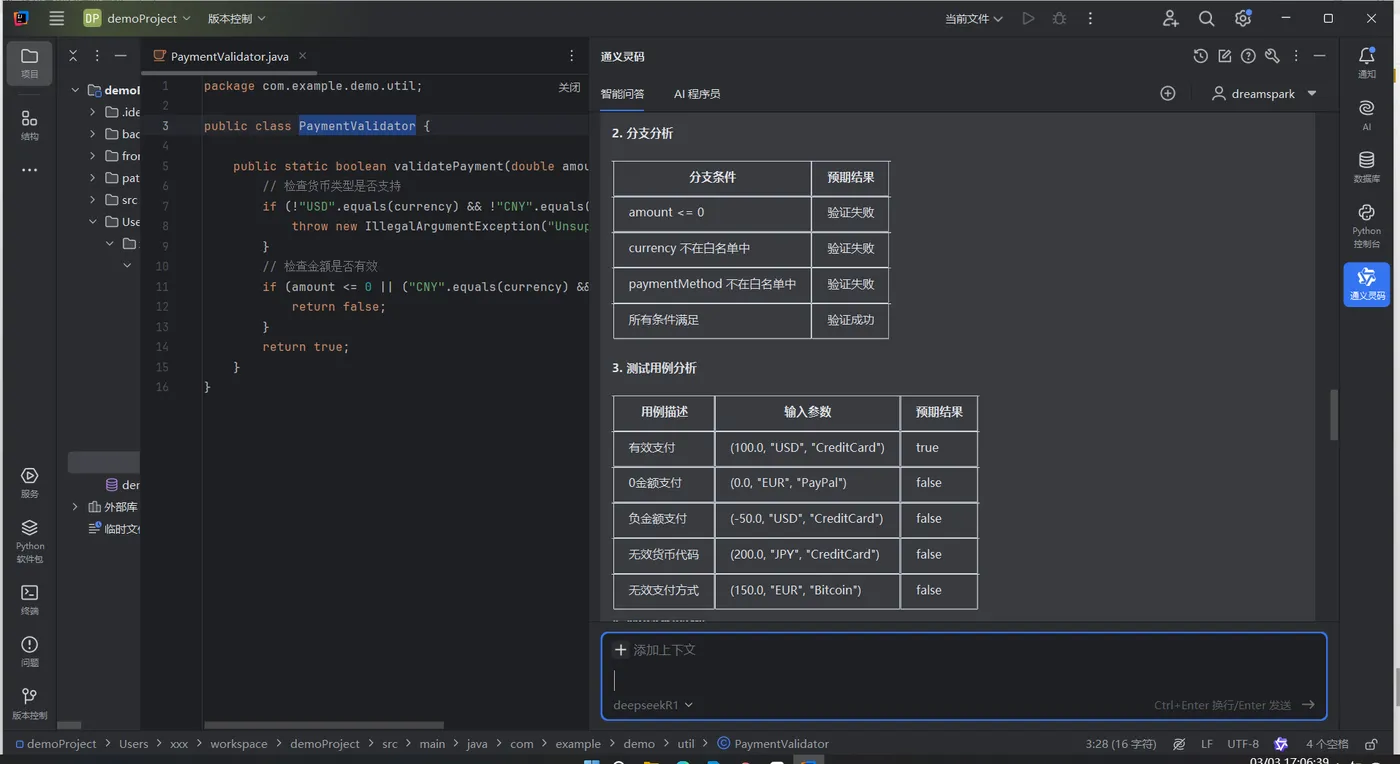Click the chat panel vertical scrollbar
Screen dimensions: 1400x764
(1333, 415)
